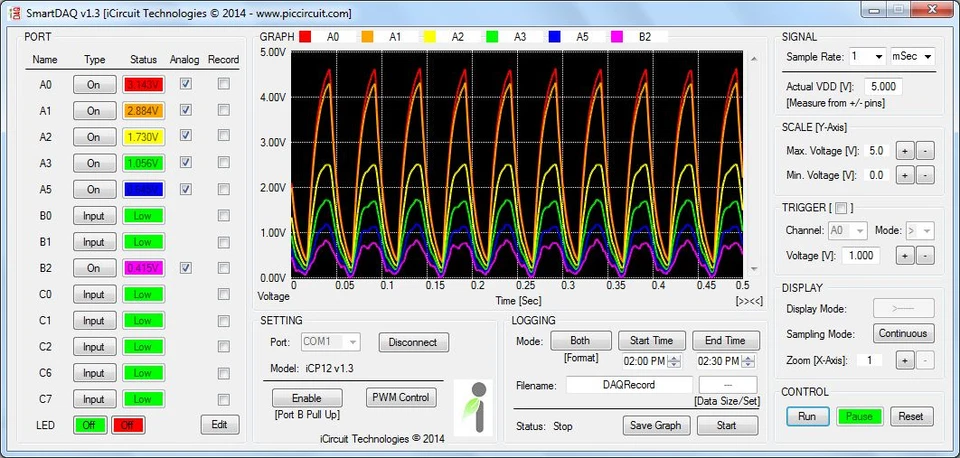Click the green Pause button
The image size is (960, 458).
(859, 416)
